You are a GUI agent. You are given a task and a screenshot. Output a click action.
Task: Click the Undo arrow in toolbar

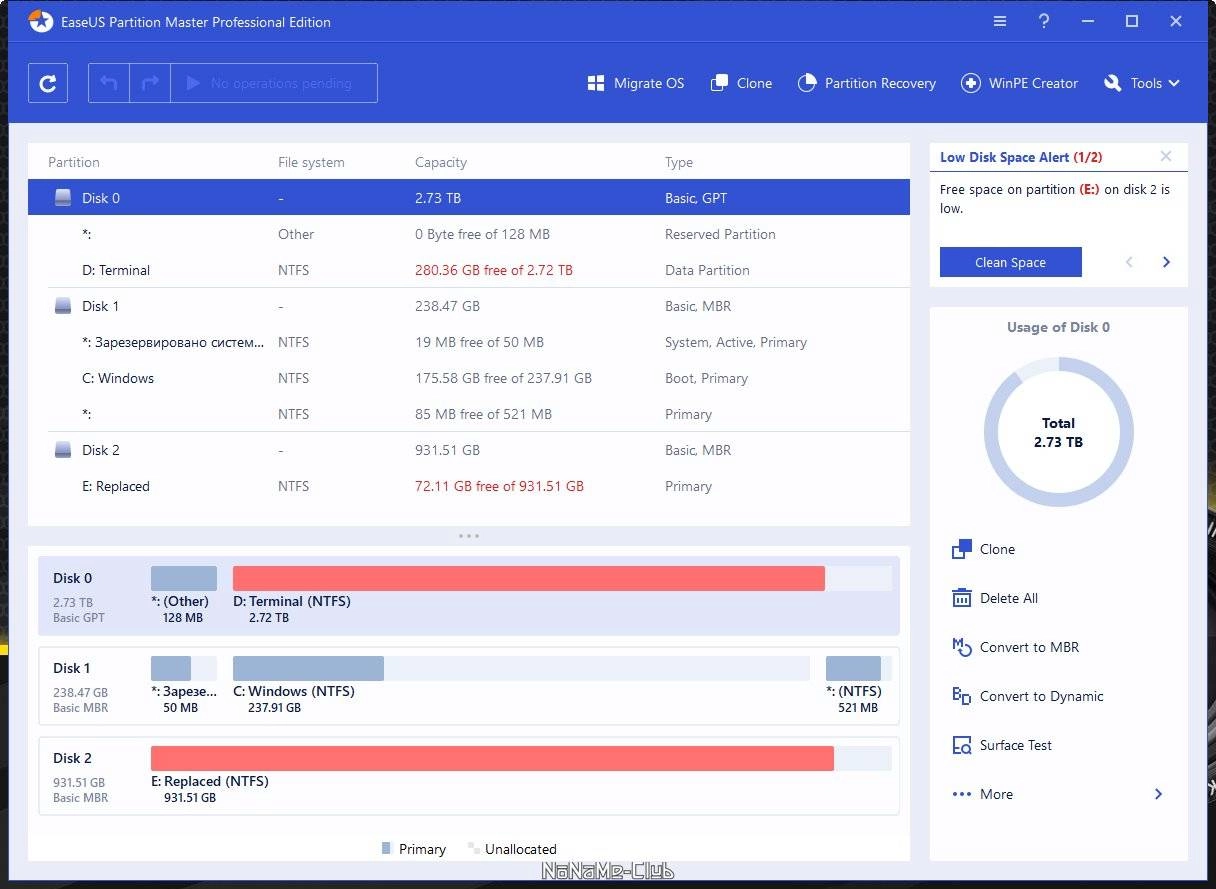pos(109,83)
